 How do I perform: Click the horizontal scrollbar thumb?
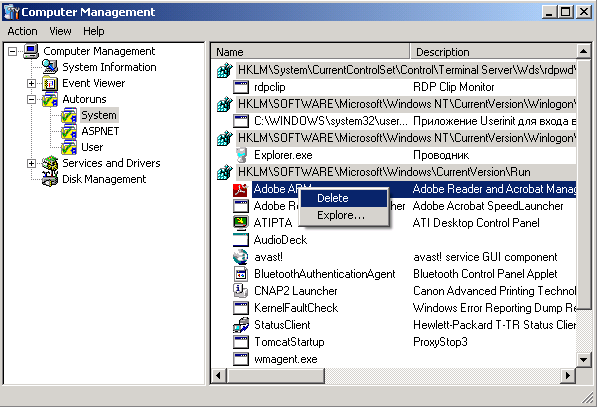pyautogui.click(x=275, y=376)
